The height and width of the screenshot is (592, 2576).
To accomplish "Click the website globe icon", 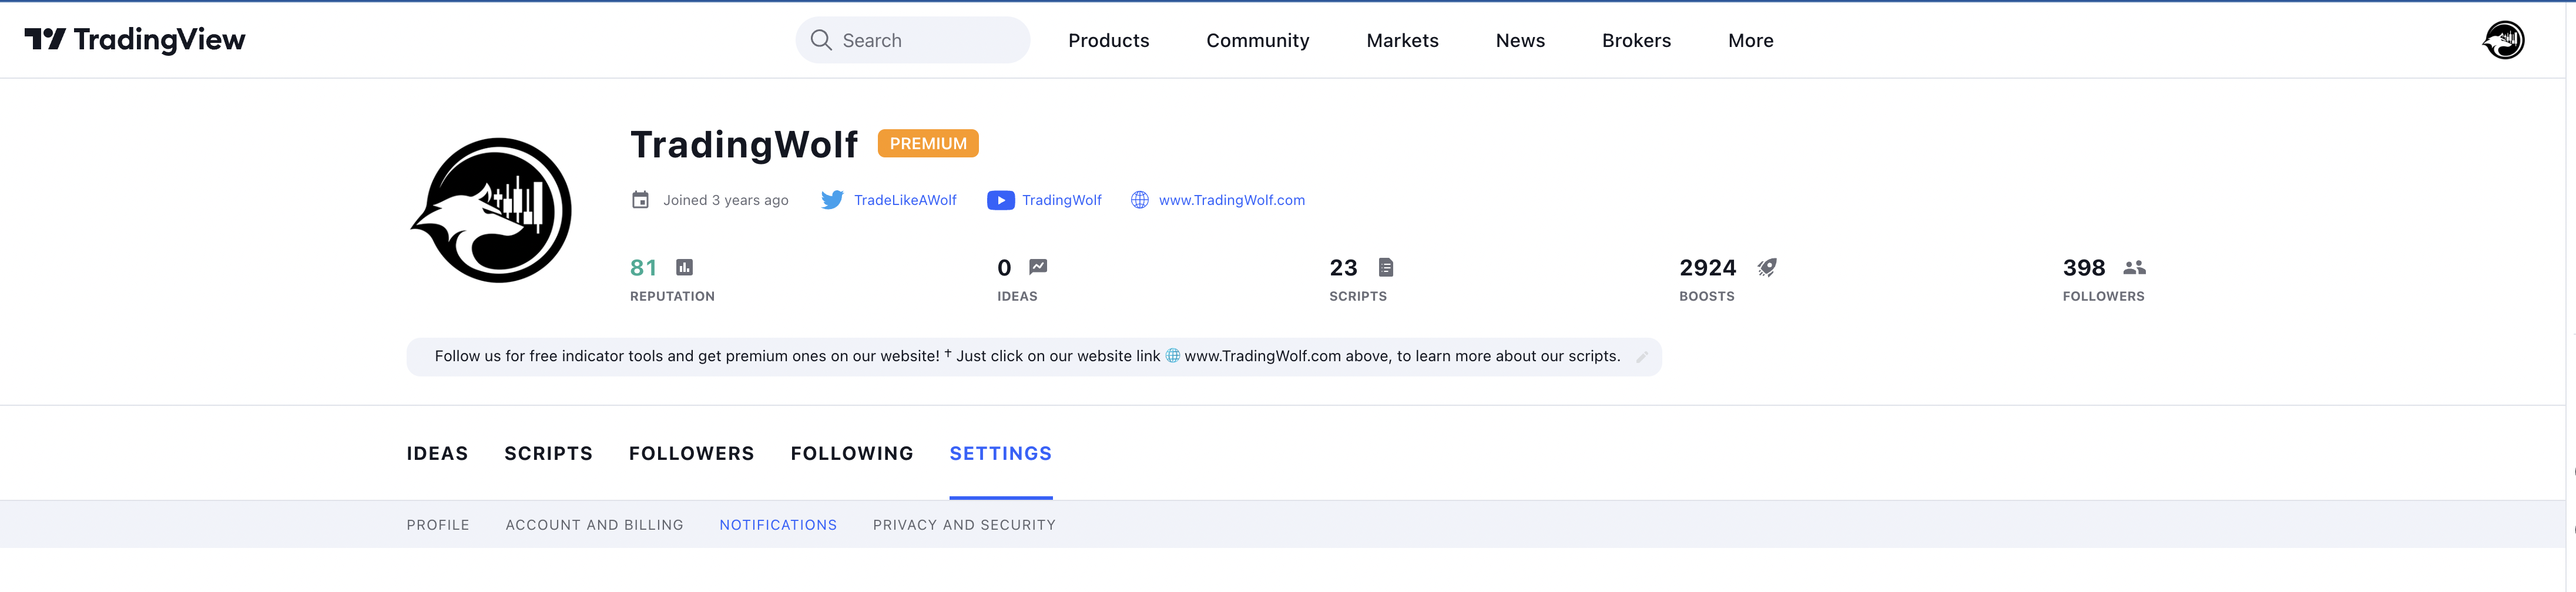I will [x=1139, y=200].
